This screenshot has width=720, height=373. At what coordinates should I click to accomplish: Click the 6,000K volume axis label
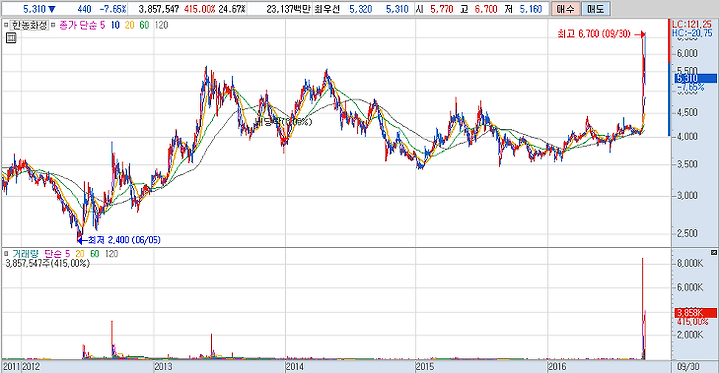(x=691, y=288)
